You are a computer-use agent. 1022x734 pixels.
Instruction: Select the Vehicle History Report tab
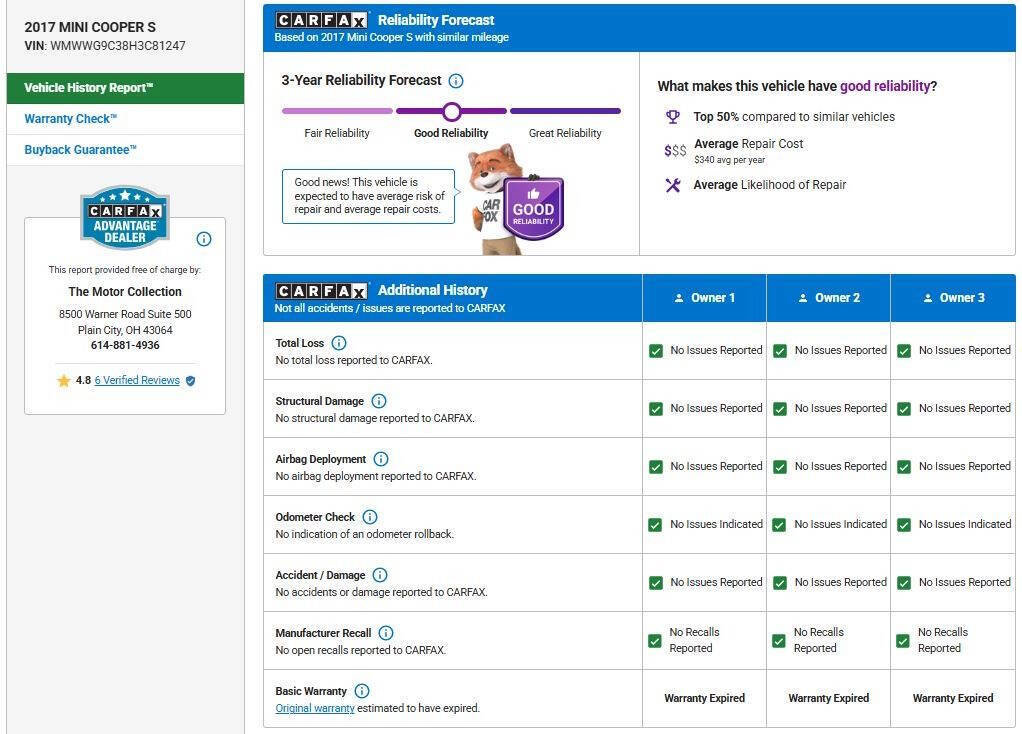pyautogui.click(x=125, y=88)
